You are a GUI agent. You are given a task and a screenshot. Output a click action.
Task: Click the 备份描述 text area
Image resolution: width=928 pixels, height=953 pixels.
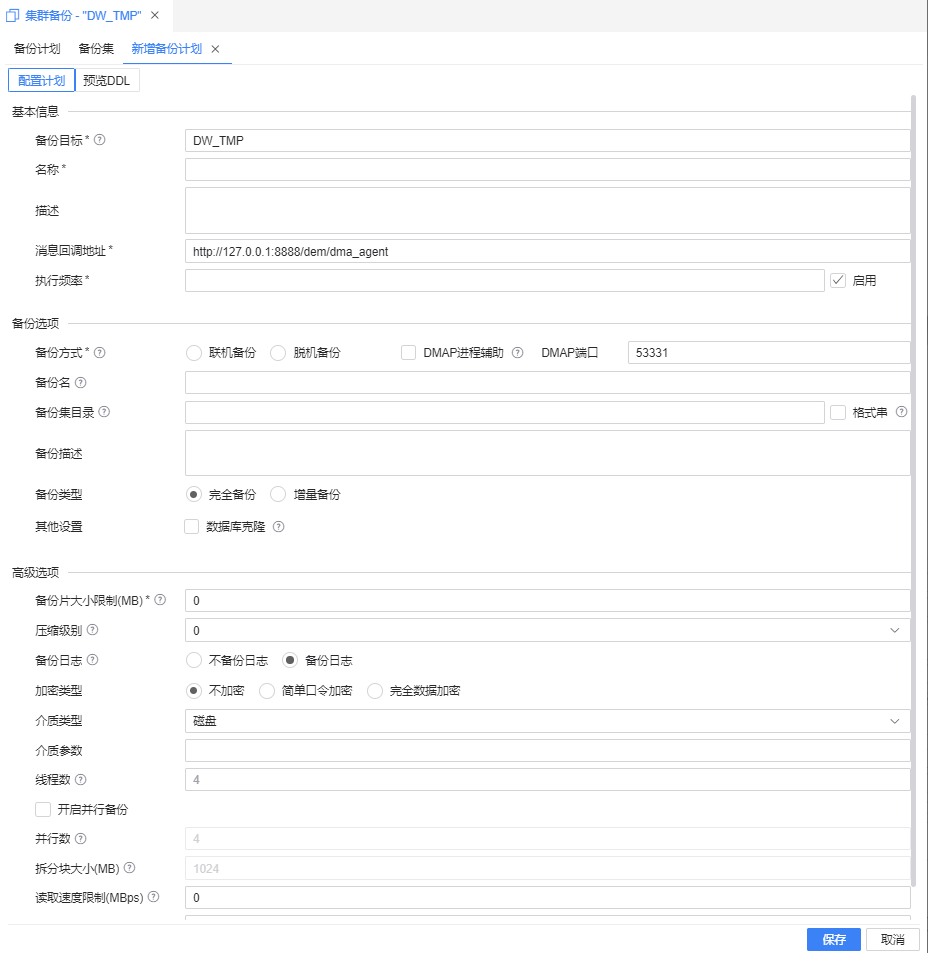(548, 453)
